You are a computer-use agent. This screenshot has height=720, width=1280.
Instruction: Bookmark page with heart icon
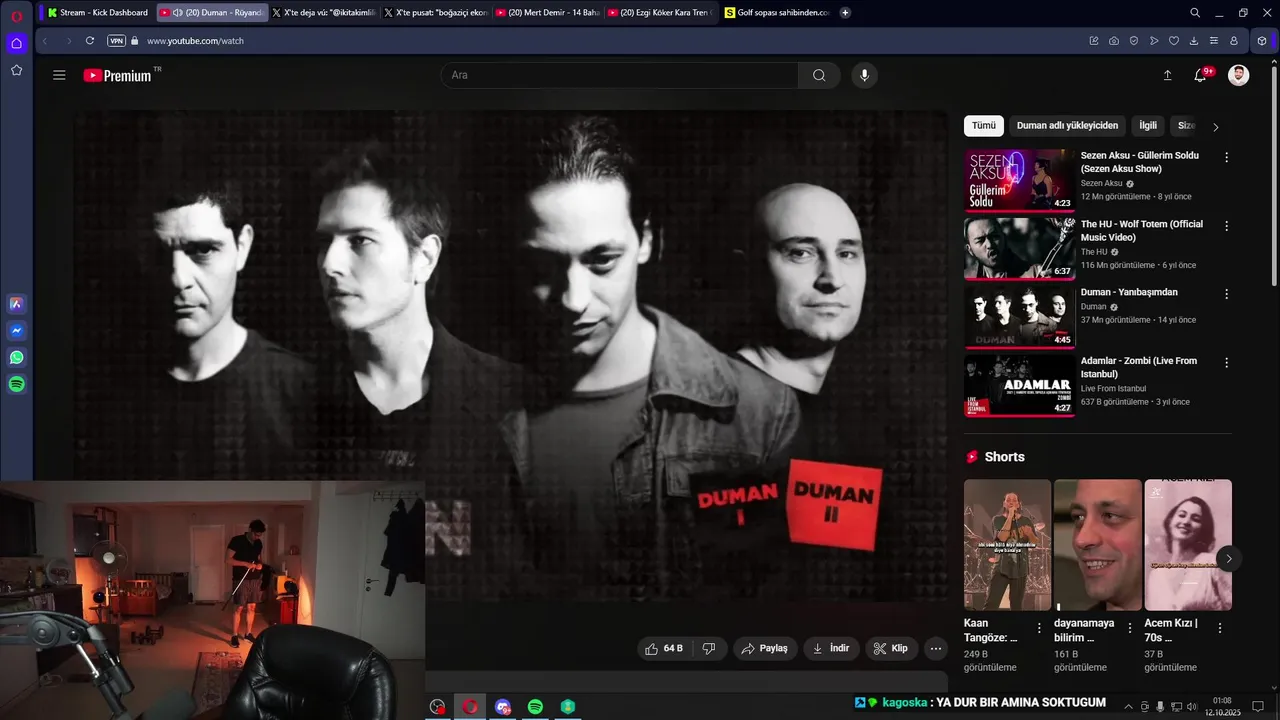[1174, 41]
